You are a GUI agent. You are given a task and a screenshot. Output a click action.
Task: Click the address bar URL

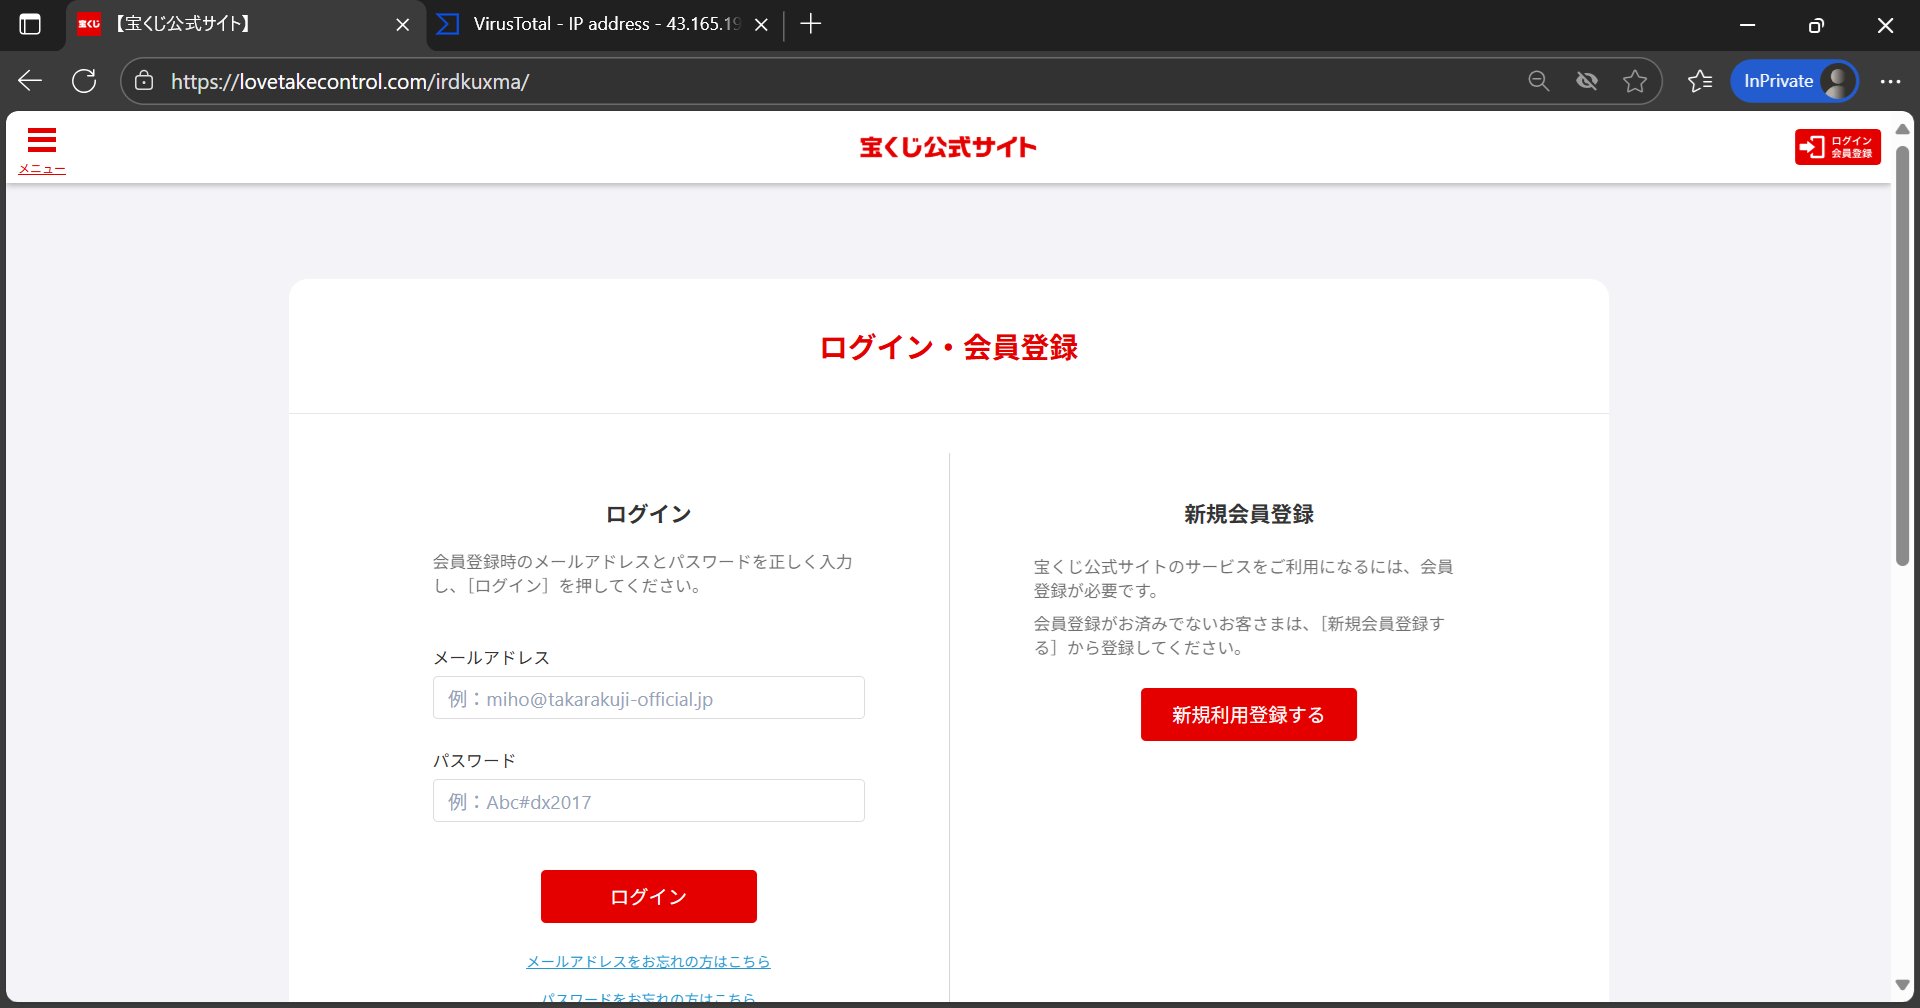point(350,82)
